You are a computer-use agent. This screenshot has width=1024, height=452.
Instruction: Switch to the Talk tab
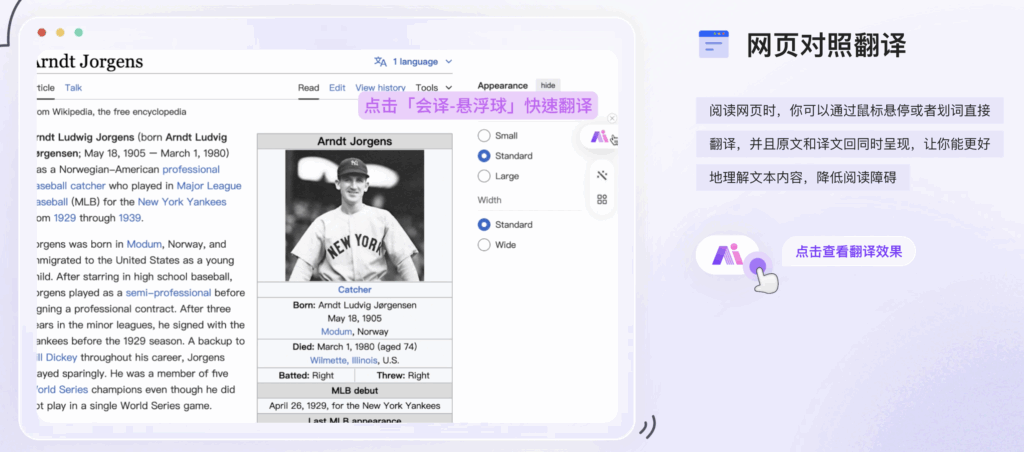(73, 88)
